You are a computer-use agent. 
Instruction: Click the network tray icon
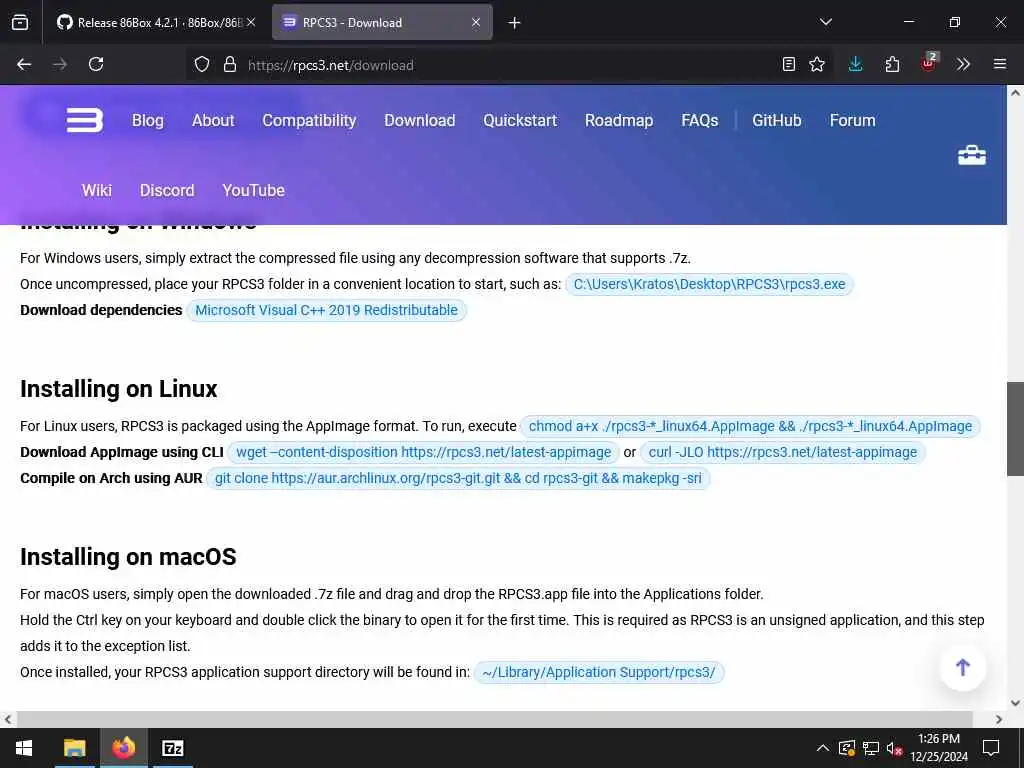pos(871,748)
